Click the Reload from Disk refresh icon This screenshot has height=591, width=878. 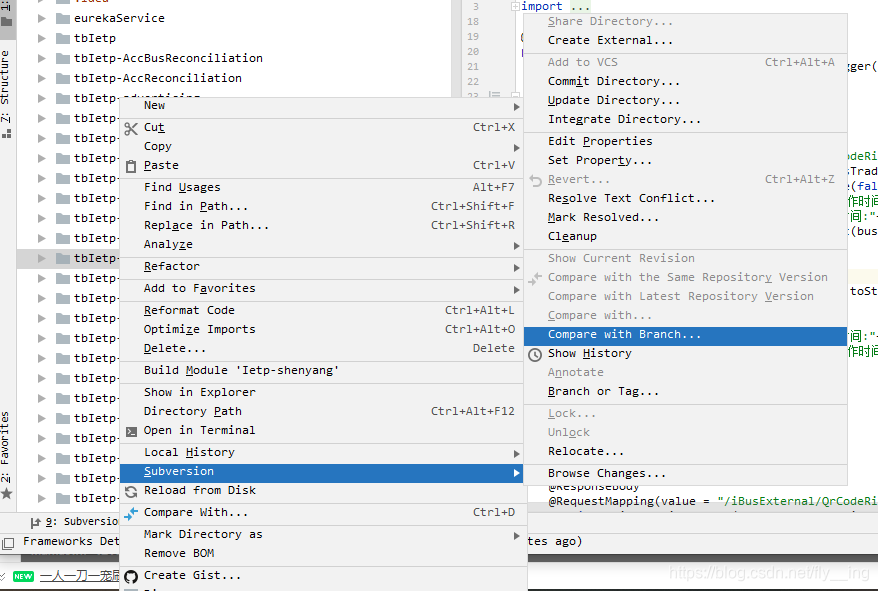[x=131, y=491]
